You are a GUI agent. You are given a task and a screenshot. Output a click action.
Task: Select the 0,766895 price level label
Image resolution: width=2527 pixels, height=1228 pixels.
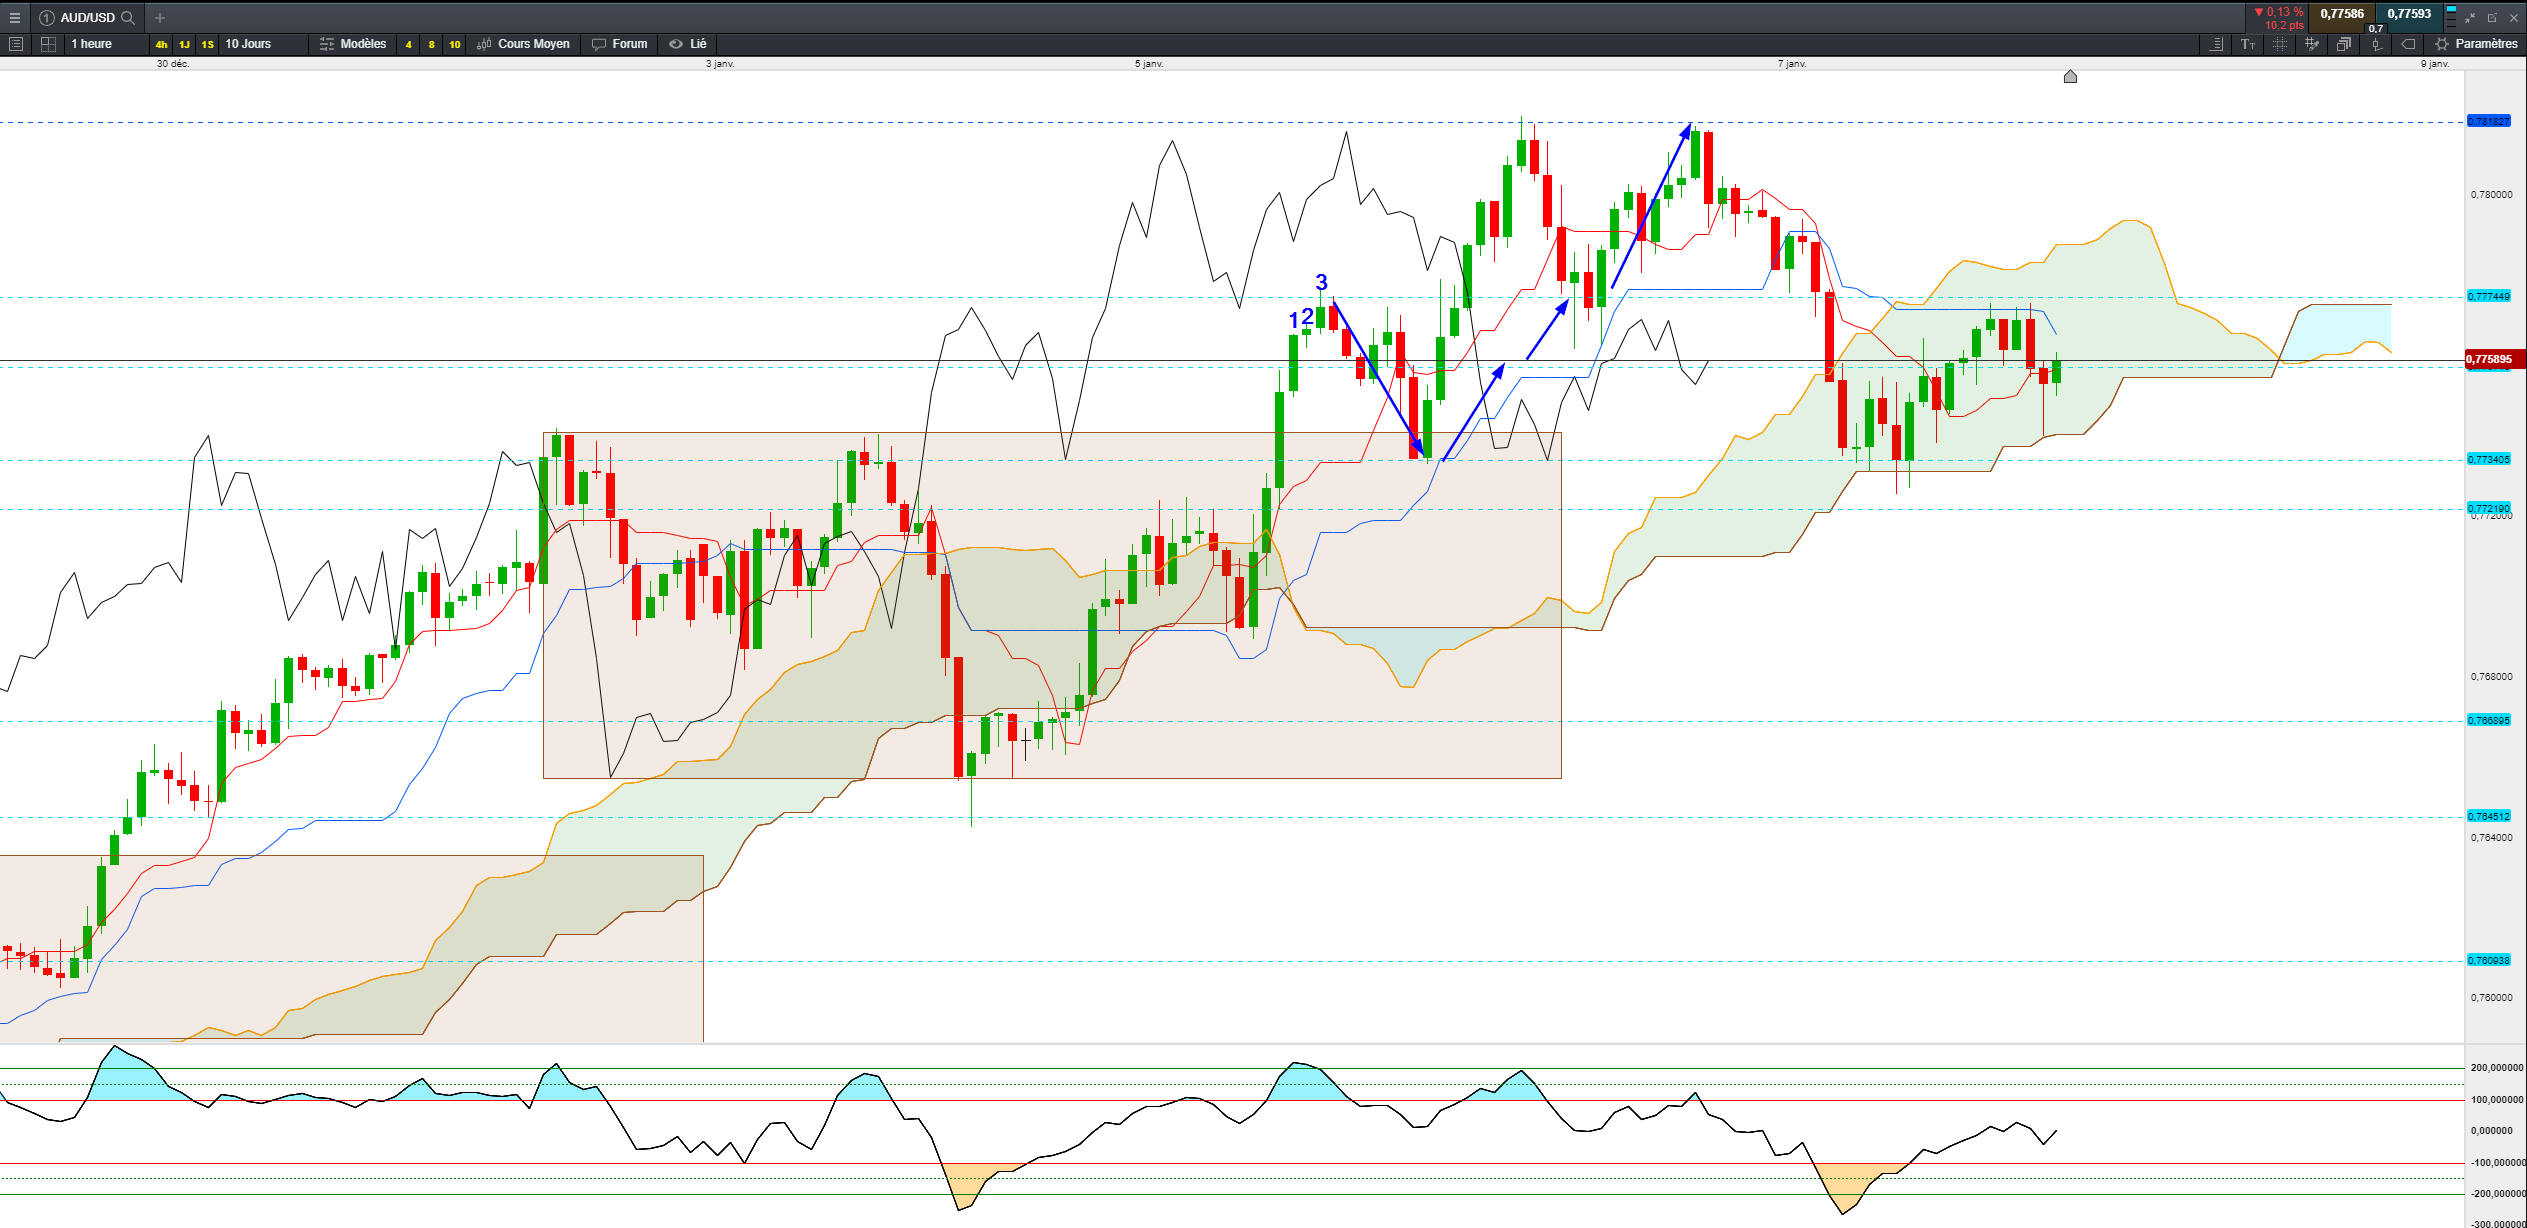[2489, 720]
